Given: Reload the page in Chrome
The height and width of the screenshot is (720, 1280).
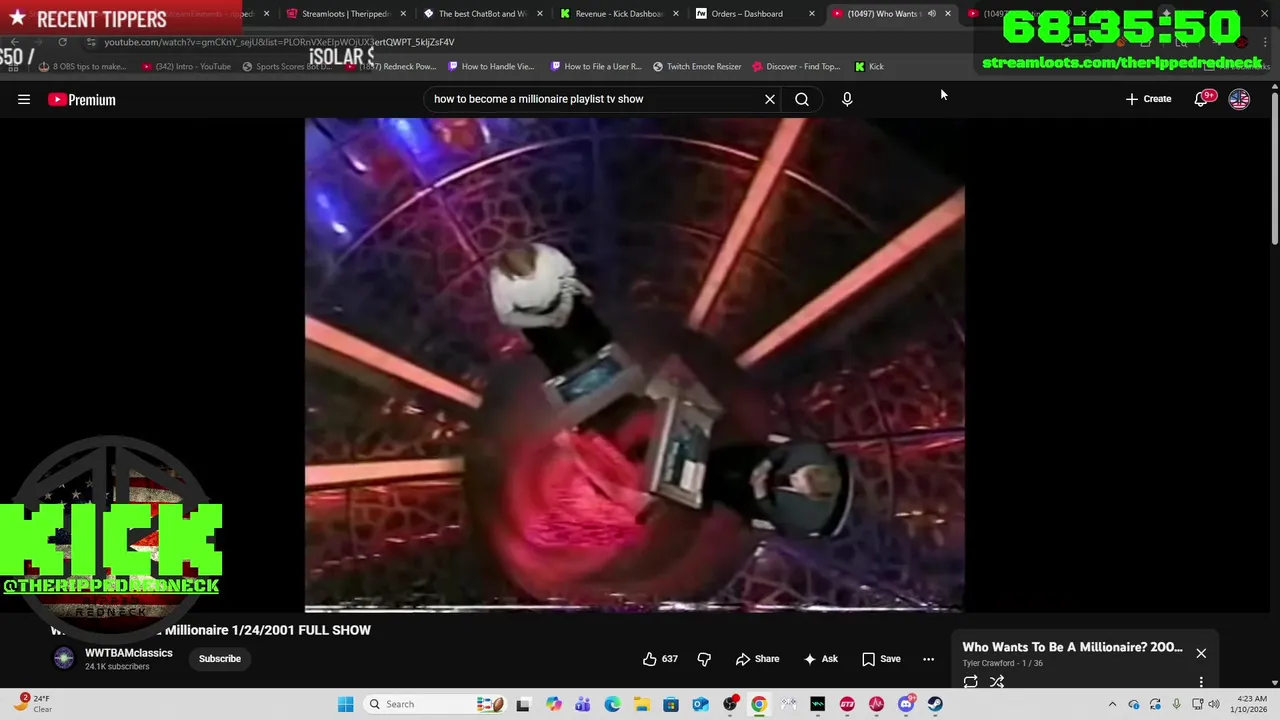Looking at the screenshot, I should pos(62,42).
